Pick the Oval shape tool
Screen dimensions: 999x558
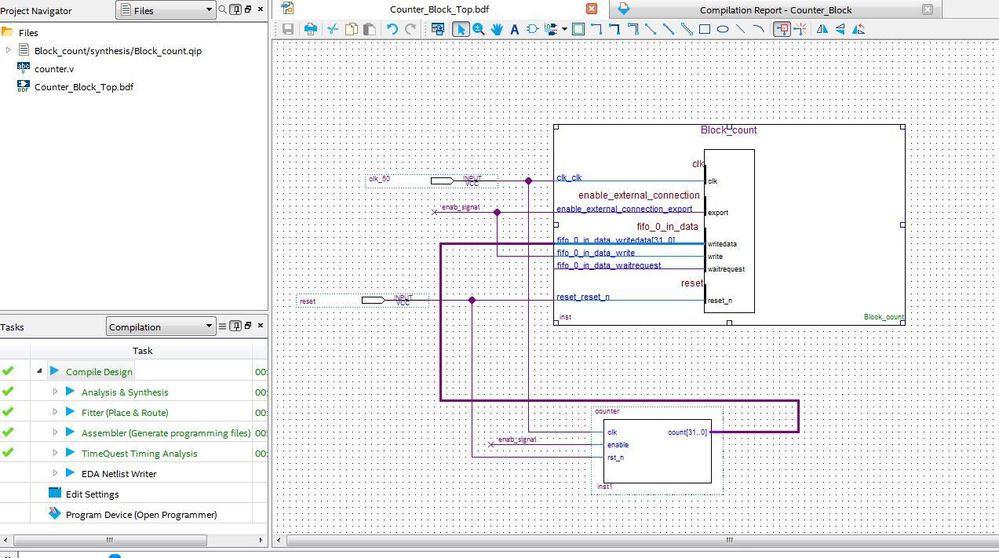[722, 30]
